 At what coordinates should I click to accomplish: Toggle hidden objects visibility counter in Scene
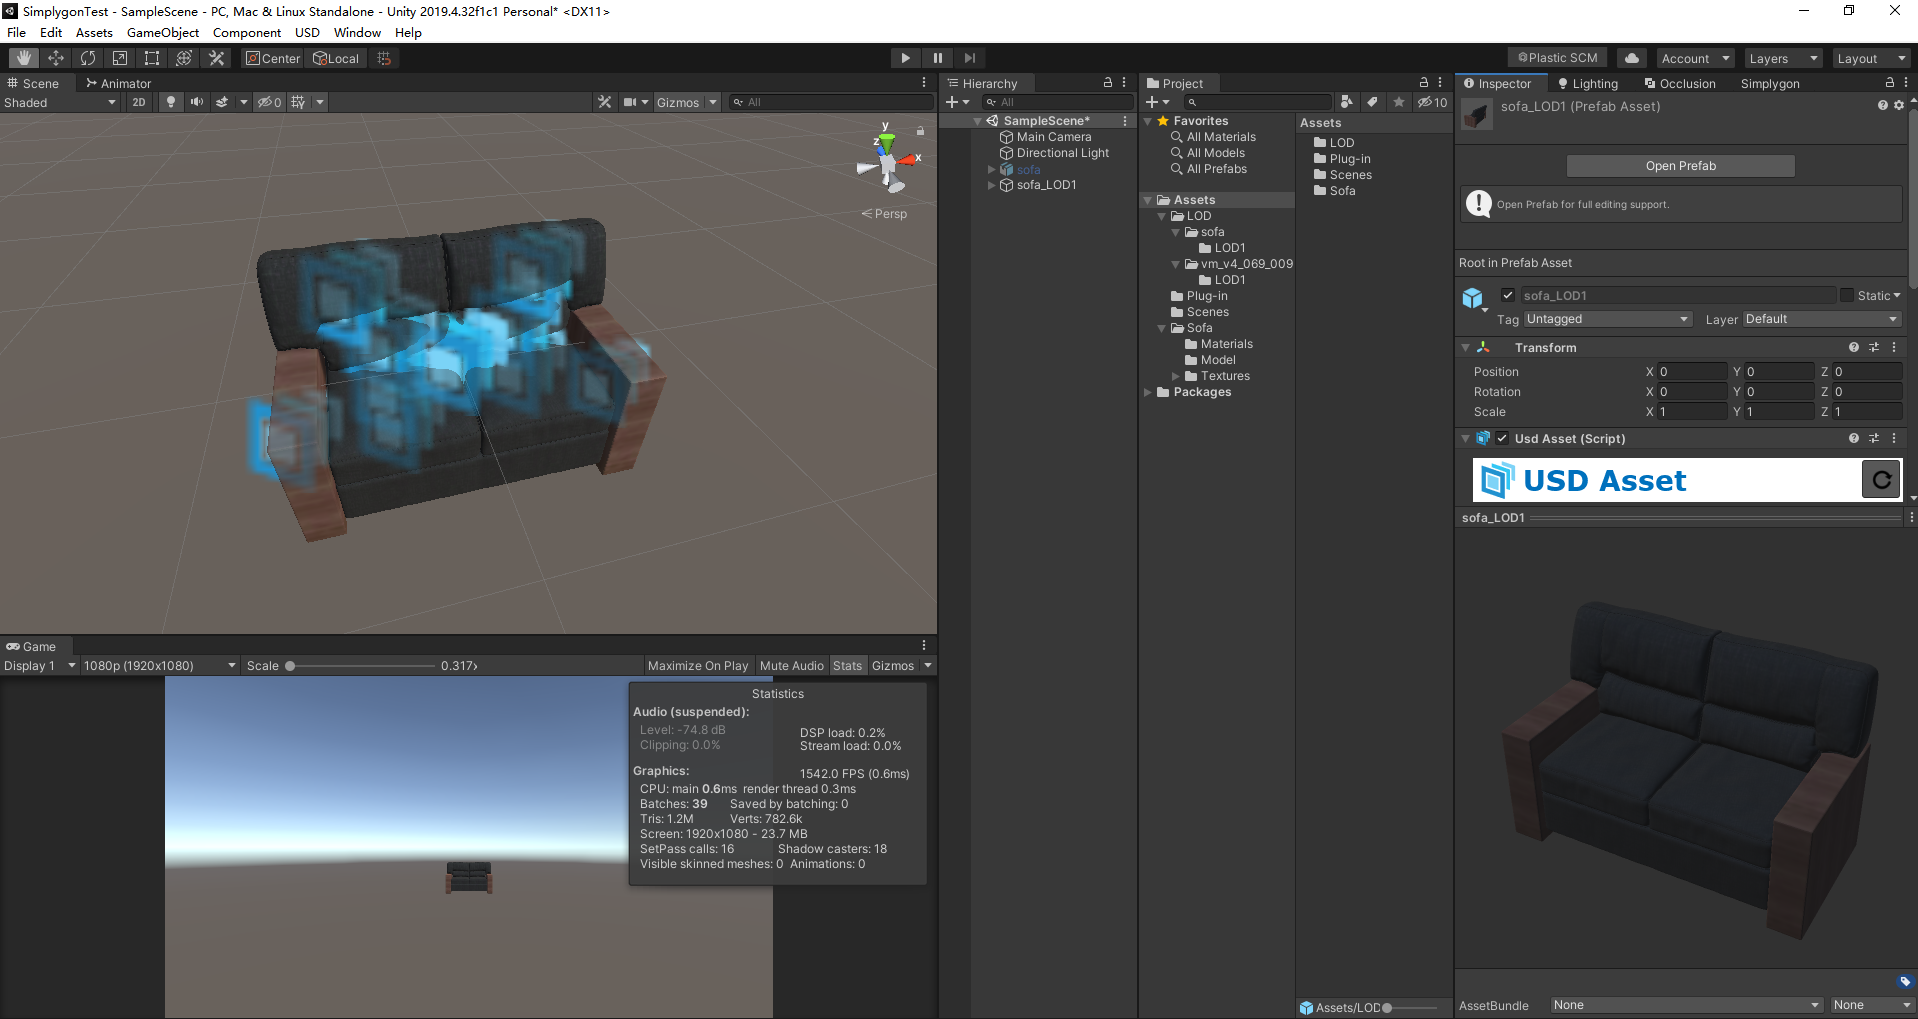click(x=269, y=102)
